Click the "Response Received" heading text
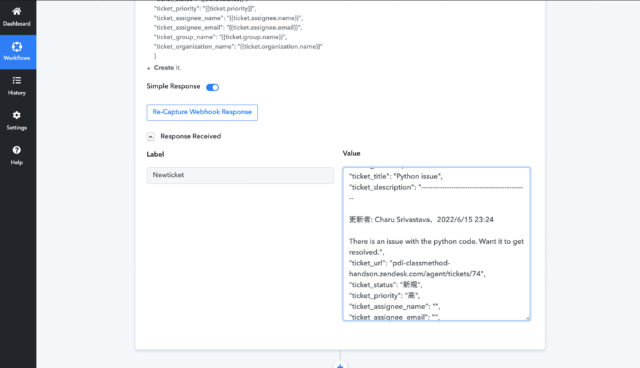Screen dimensions: 640x368 pyautogui.click(x=191, y=136)
